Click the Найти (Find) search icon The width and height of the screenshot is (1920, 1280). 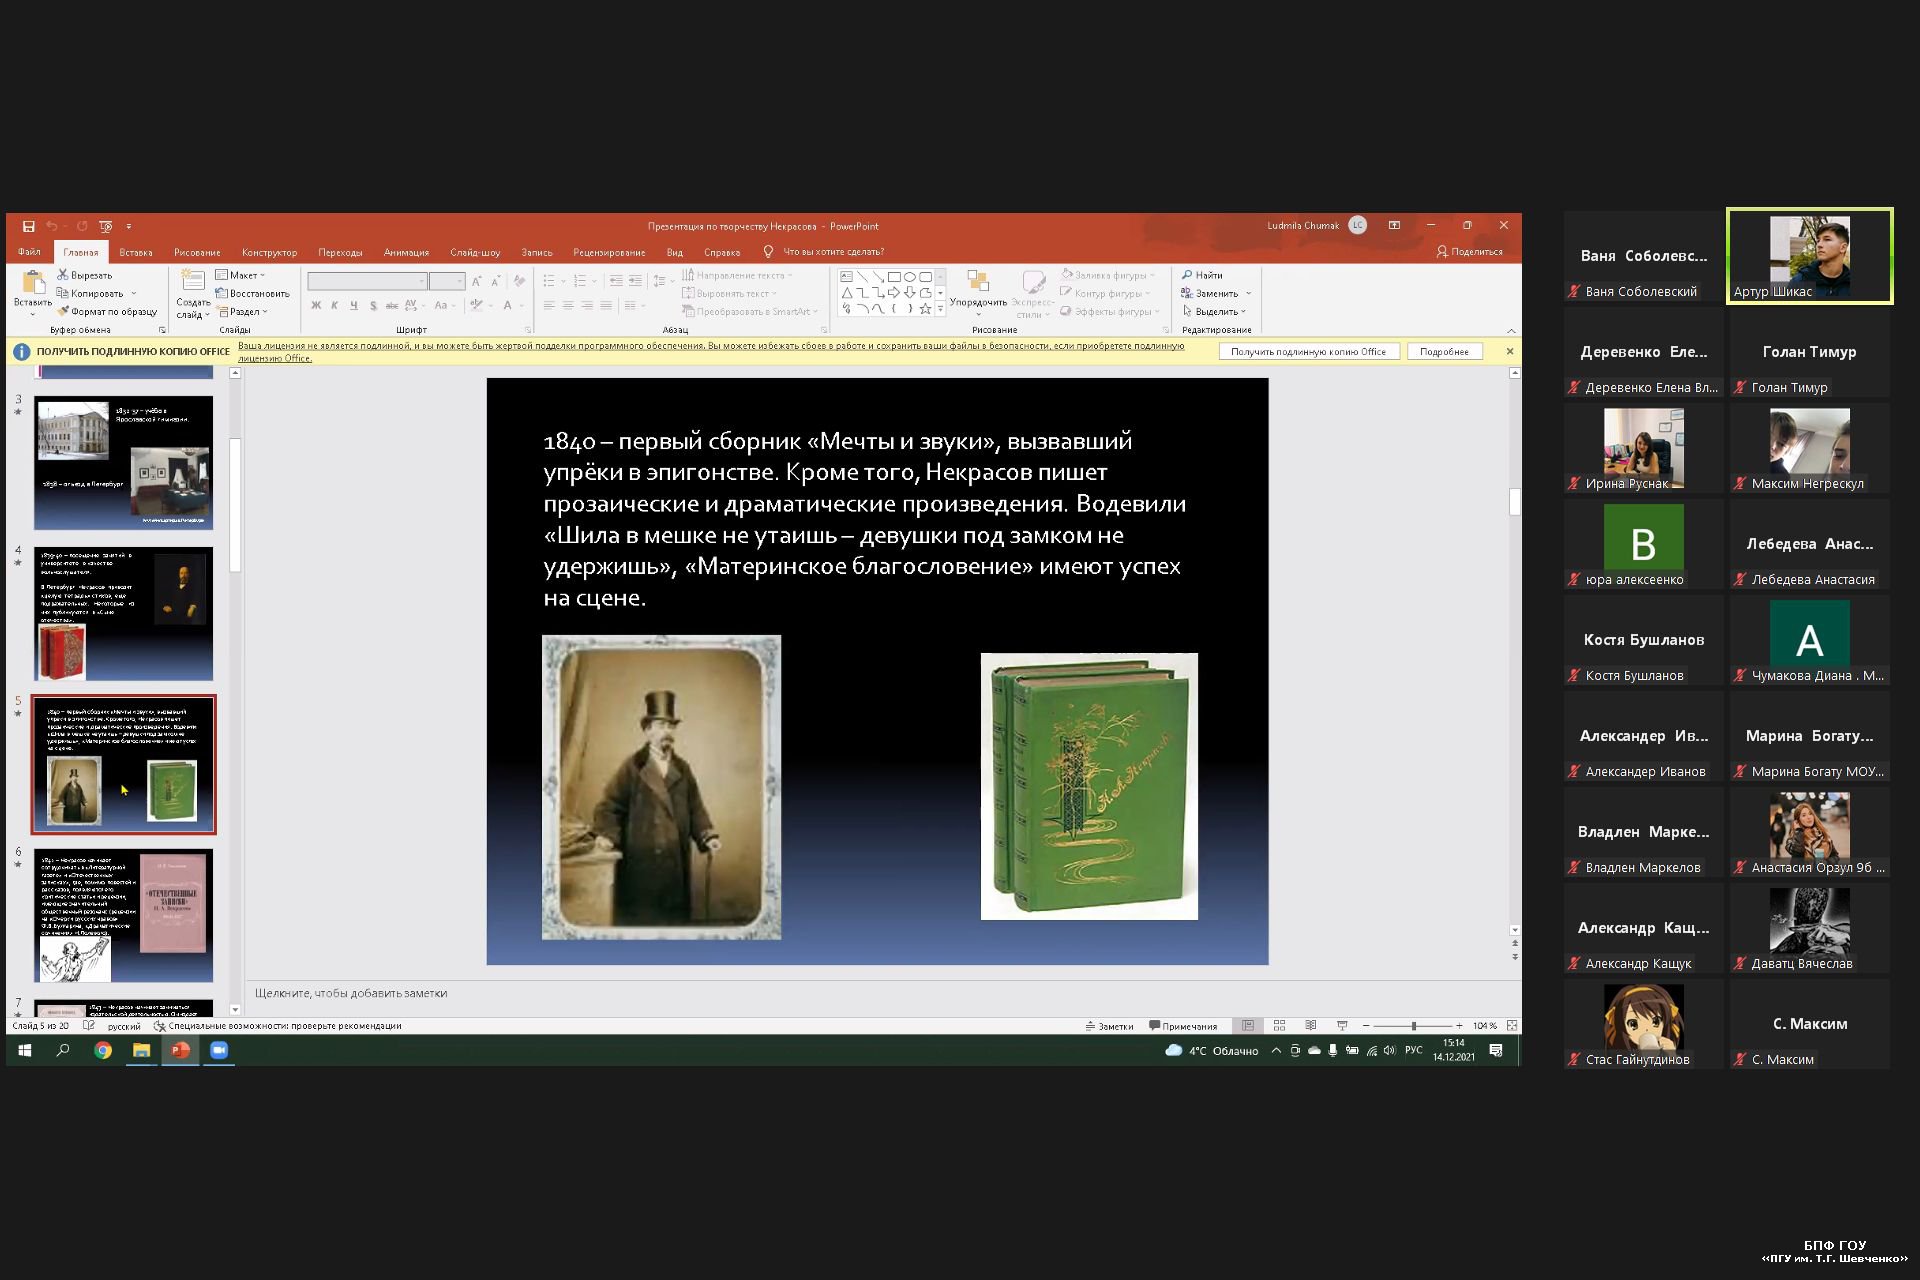1187,275
